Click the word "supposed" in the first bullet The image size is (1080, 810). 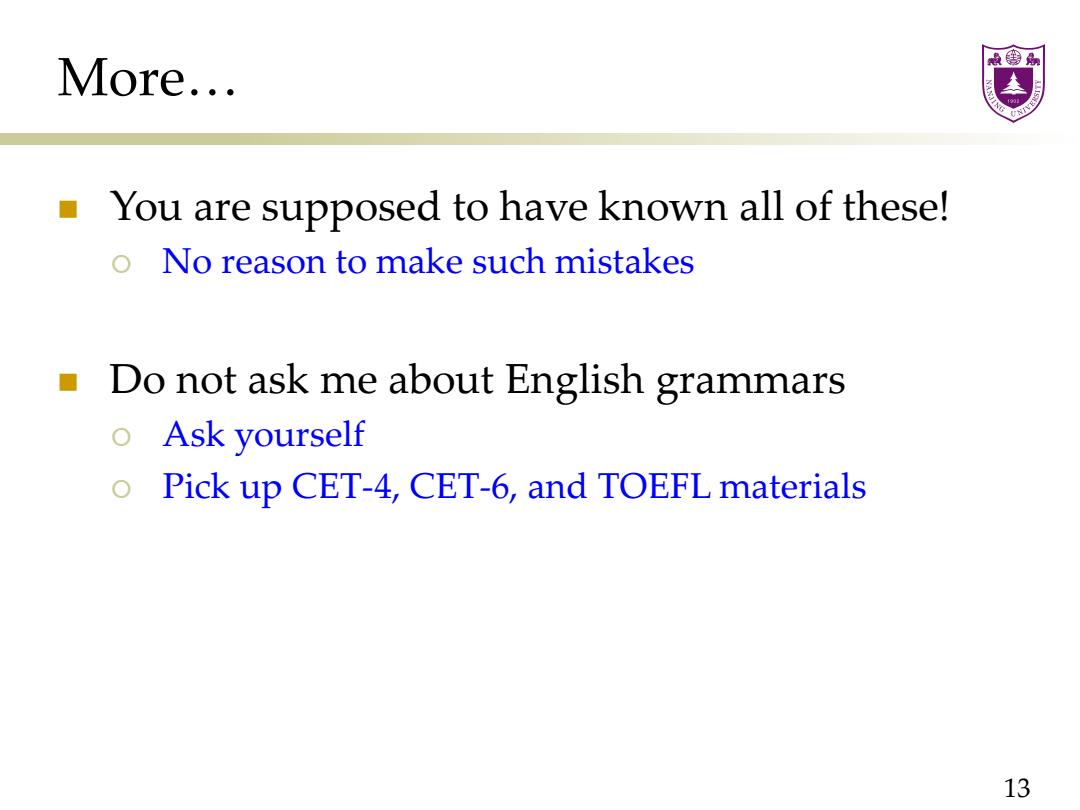(350, 209)
